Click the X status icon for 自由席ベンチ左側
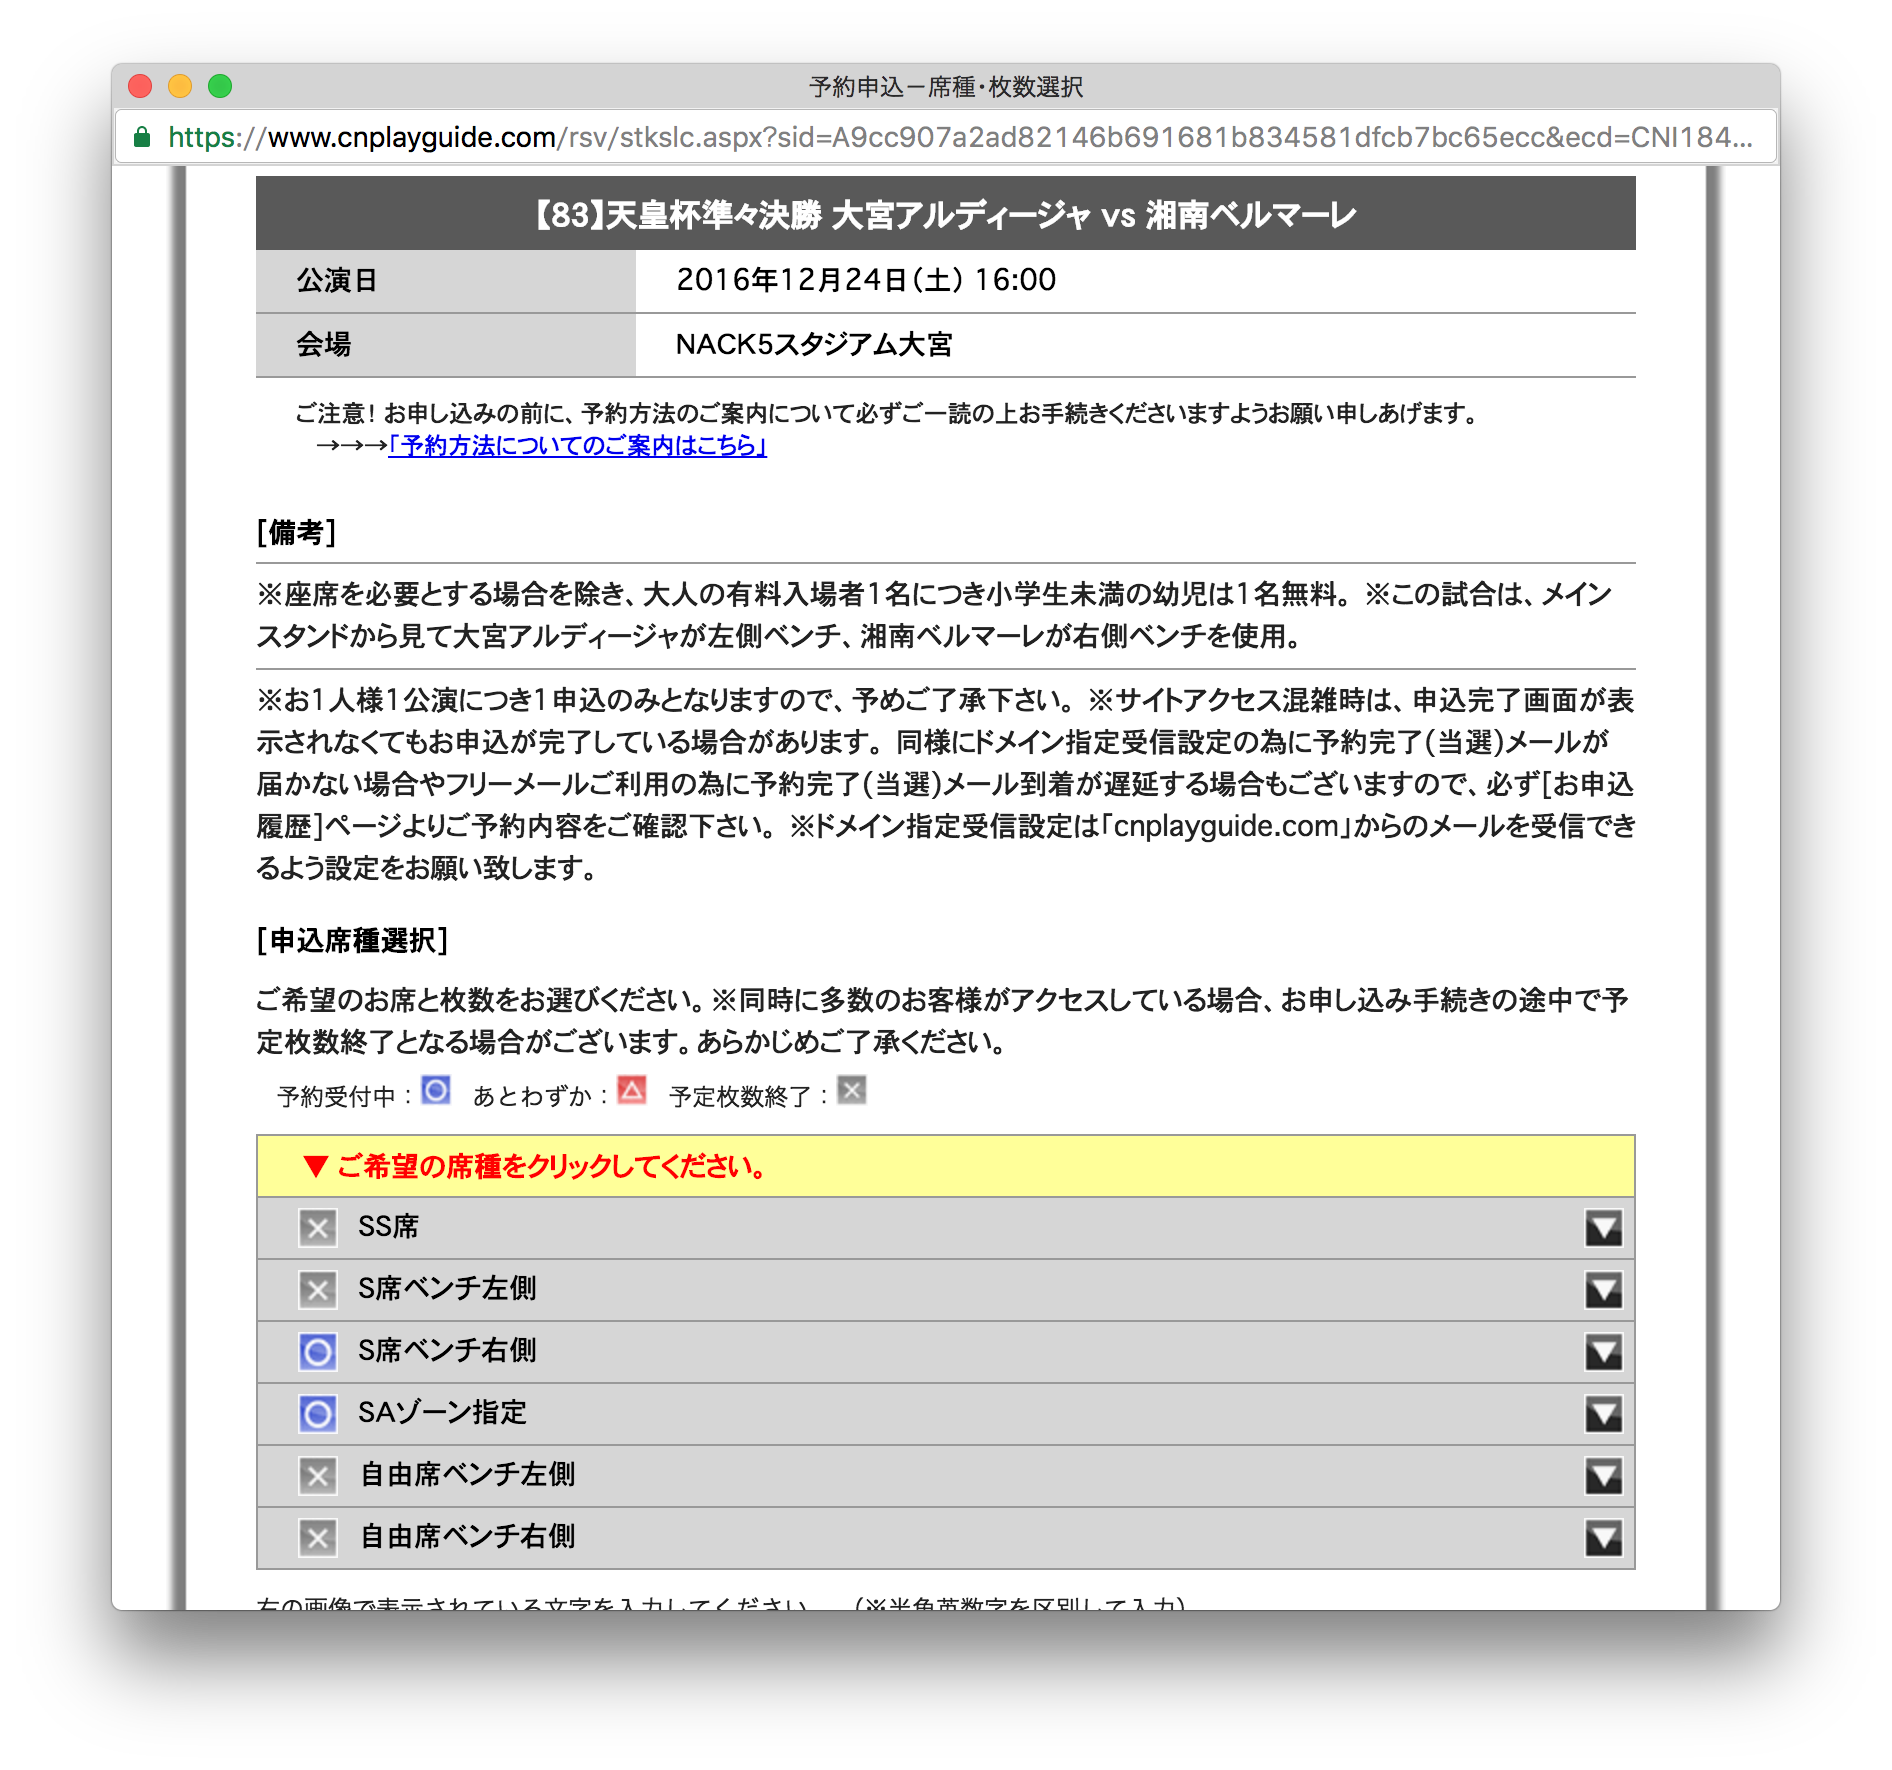The height and width of the screenshot is (1770, 1892). point(317,1476)
